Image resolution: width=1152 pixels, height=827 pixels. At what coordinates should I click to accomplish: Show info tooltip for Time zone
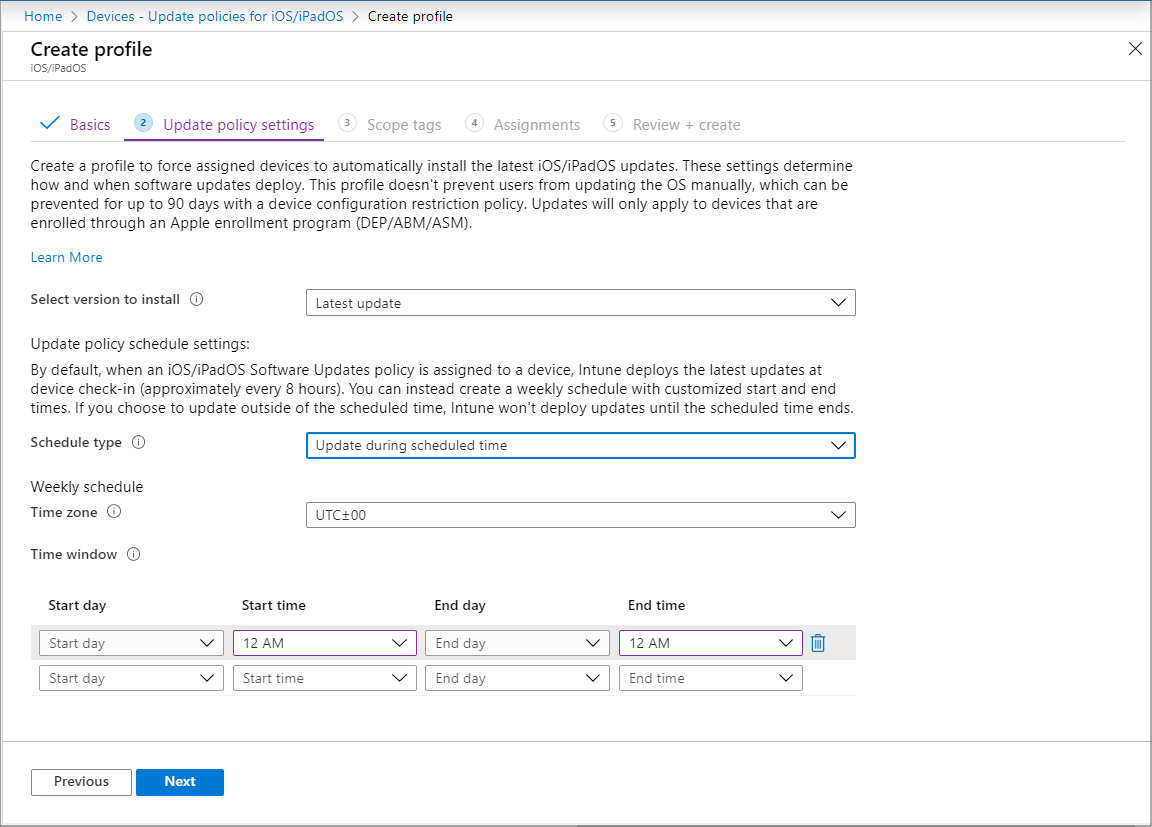click(114, 512)
